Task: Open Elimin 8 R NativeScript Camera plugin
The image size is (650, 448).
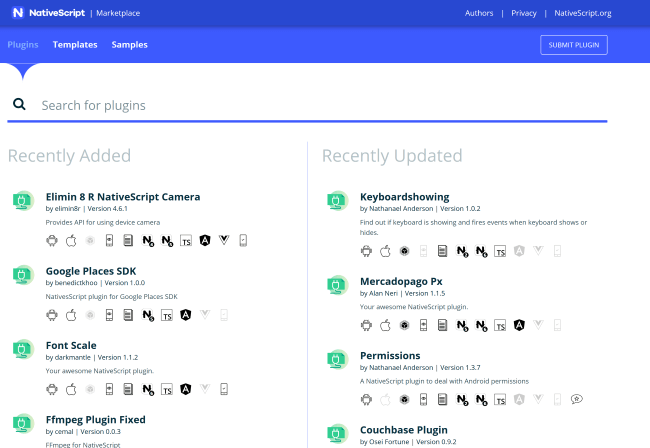Action: (123, 197)
